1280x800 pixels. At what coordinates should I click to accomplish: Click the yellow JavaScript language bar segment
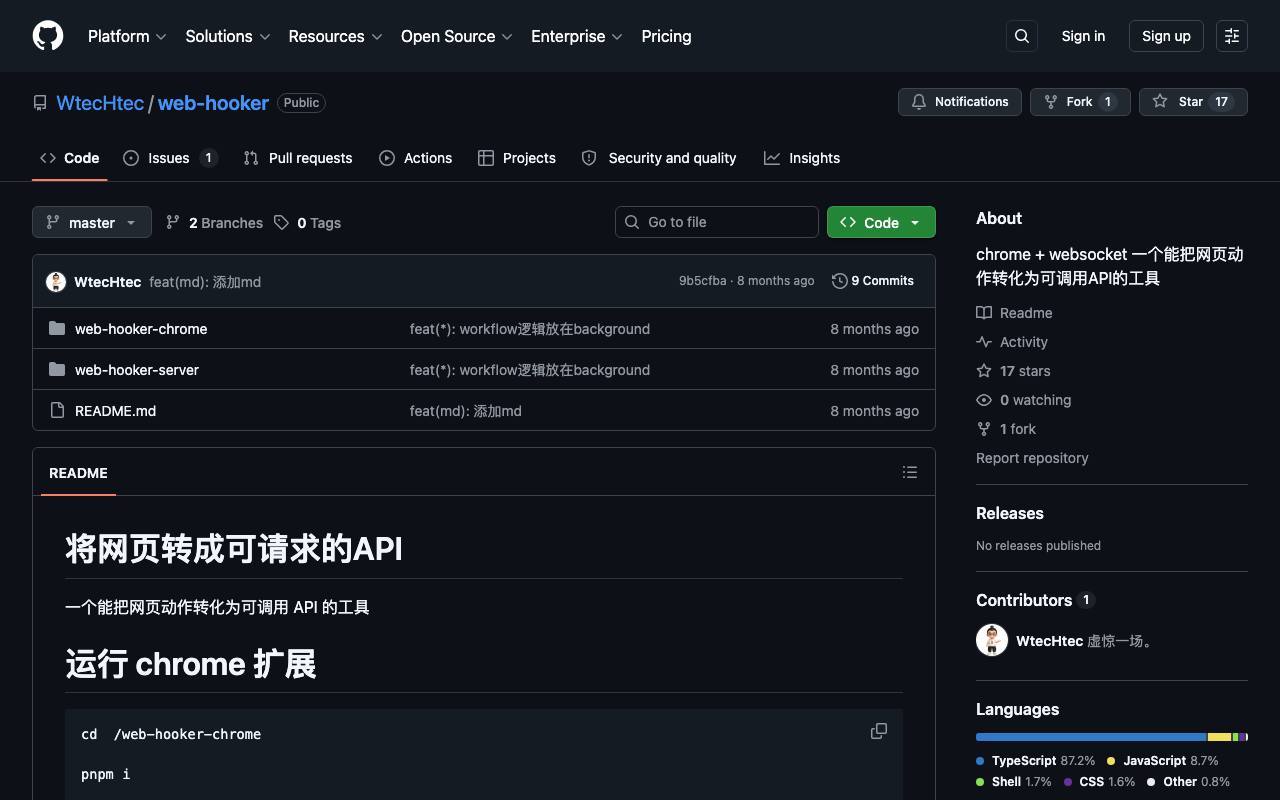(x=1220, y=737)
